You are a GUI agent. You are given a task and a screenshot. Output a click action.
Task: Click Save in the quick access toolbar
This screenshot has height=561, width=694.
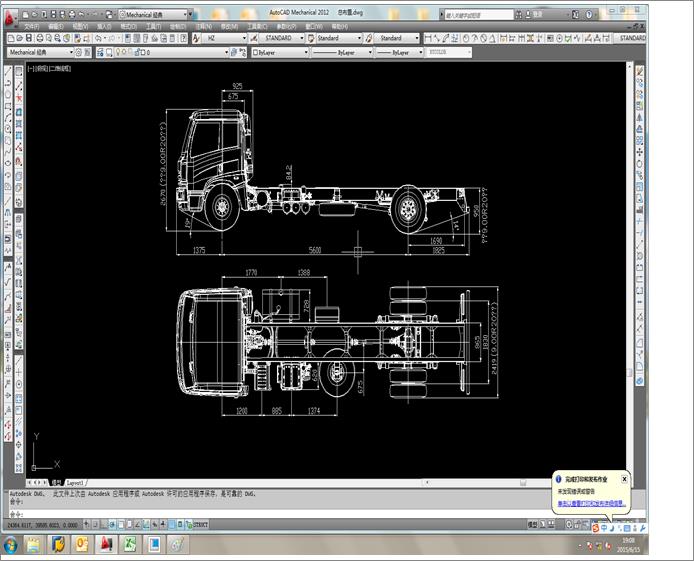click(x=54, y=15)
